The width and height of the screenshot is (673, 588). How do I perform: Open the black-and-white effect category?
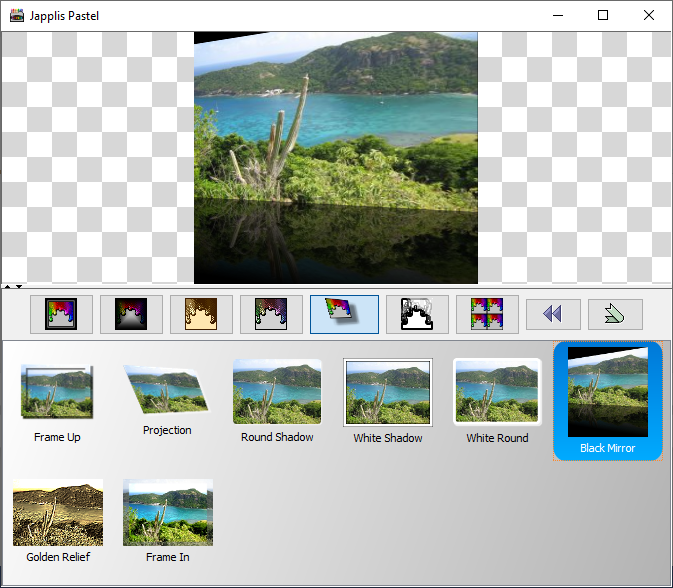417,314
